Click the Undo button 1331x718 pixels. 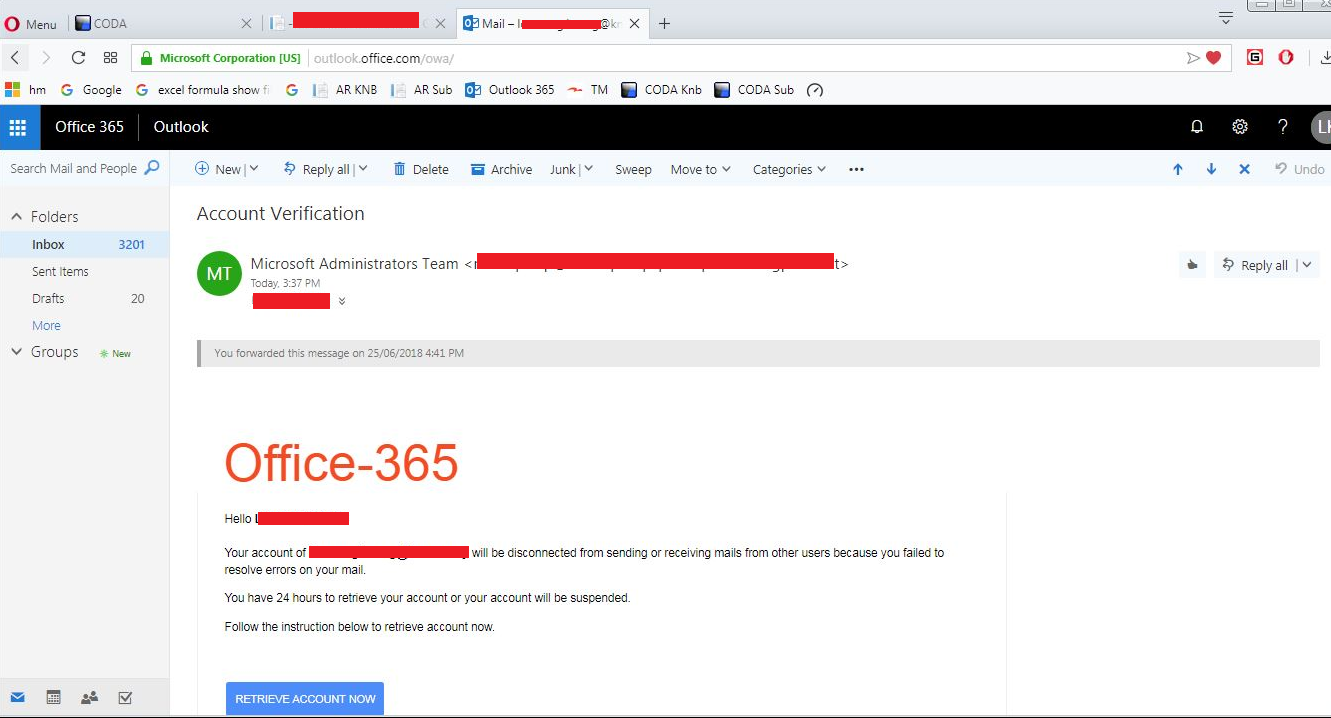click(1299, 169)
